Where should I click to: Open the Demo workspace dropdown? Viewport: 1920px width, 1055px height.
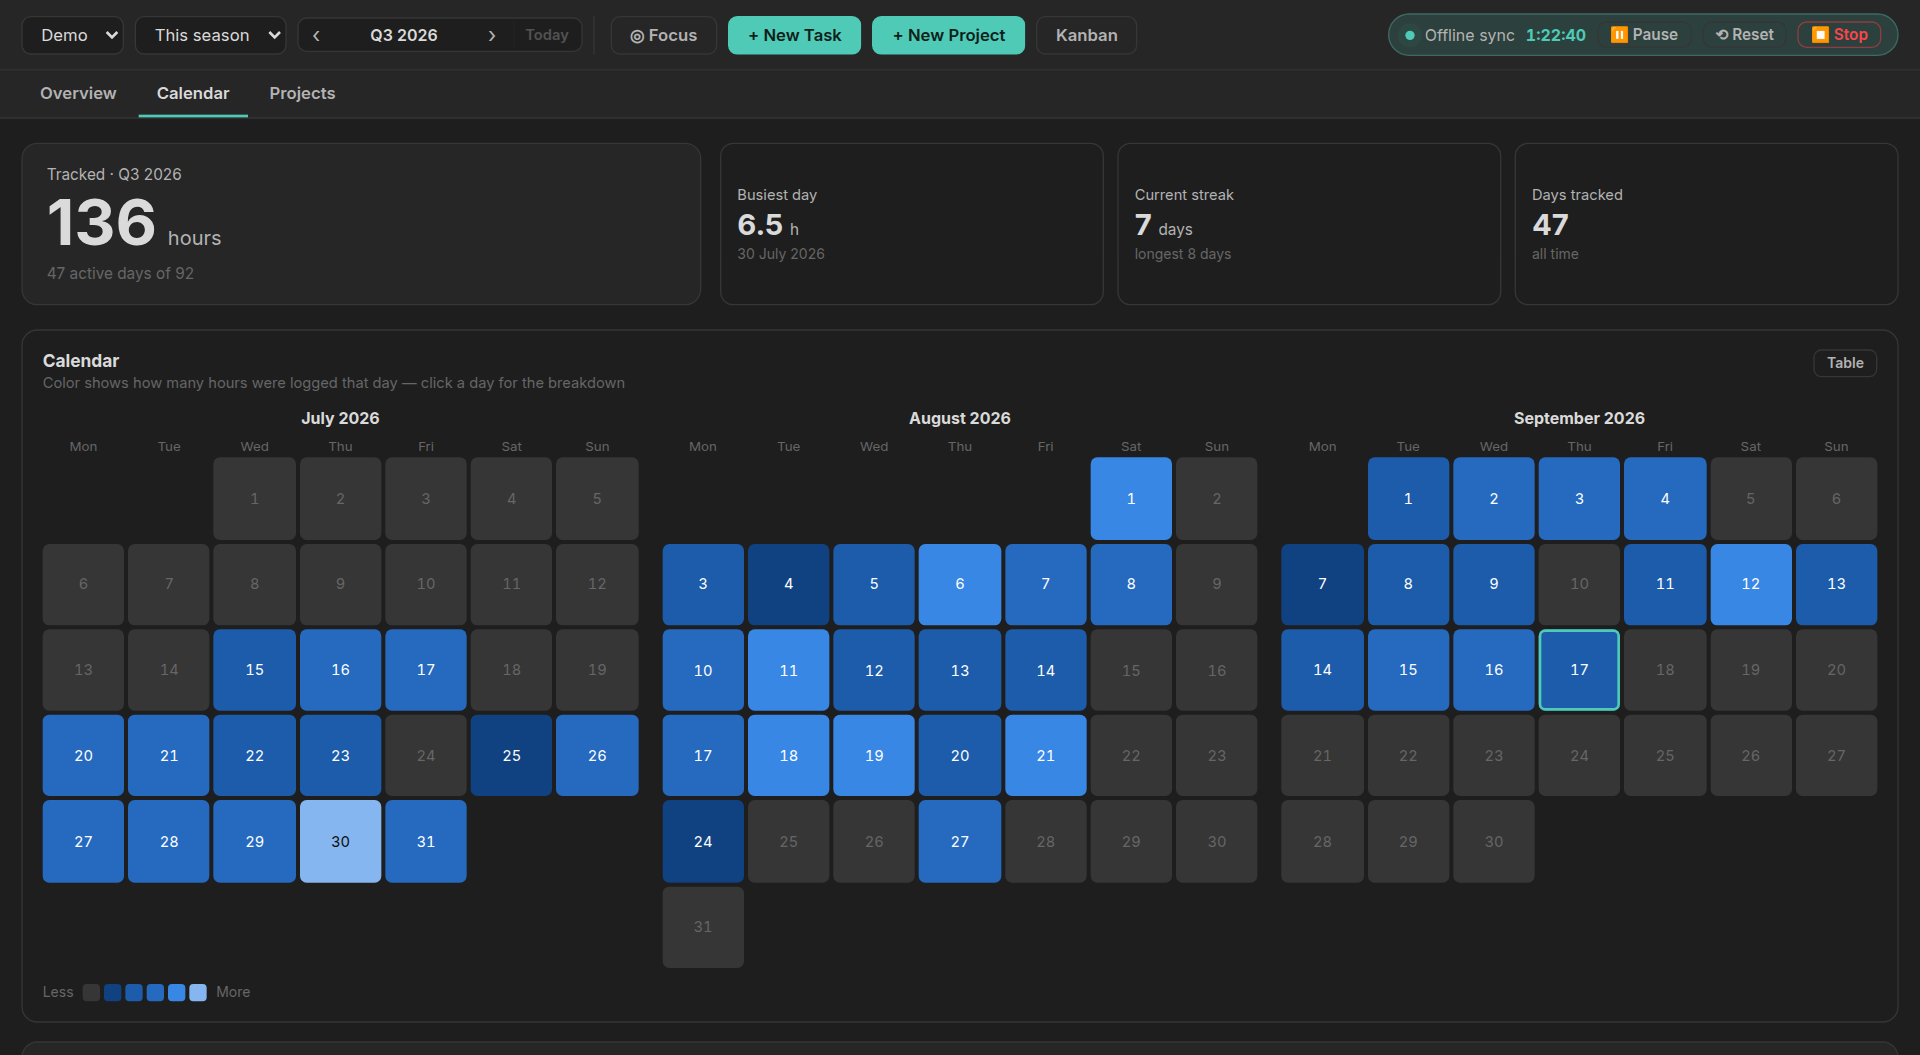[72, 35]
